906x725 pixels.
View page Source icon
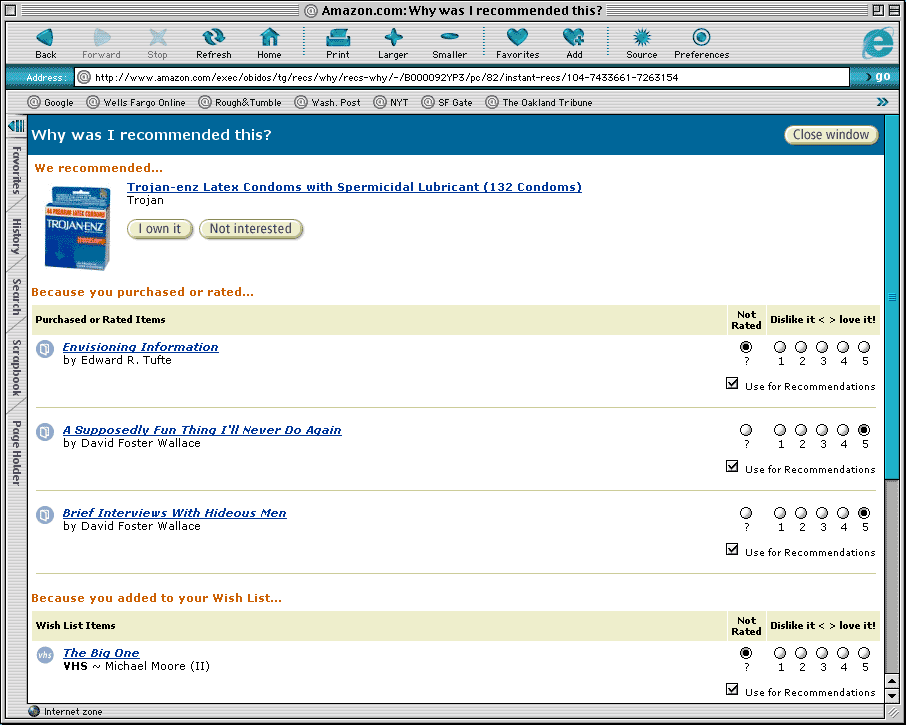pos(642,38)
